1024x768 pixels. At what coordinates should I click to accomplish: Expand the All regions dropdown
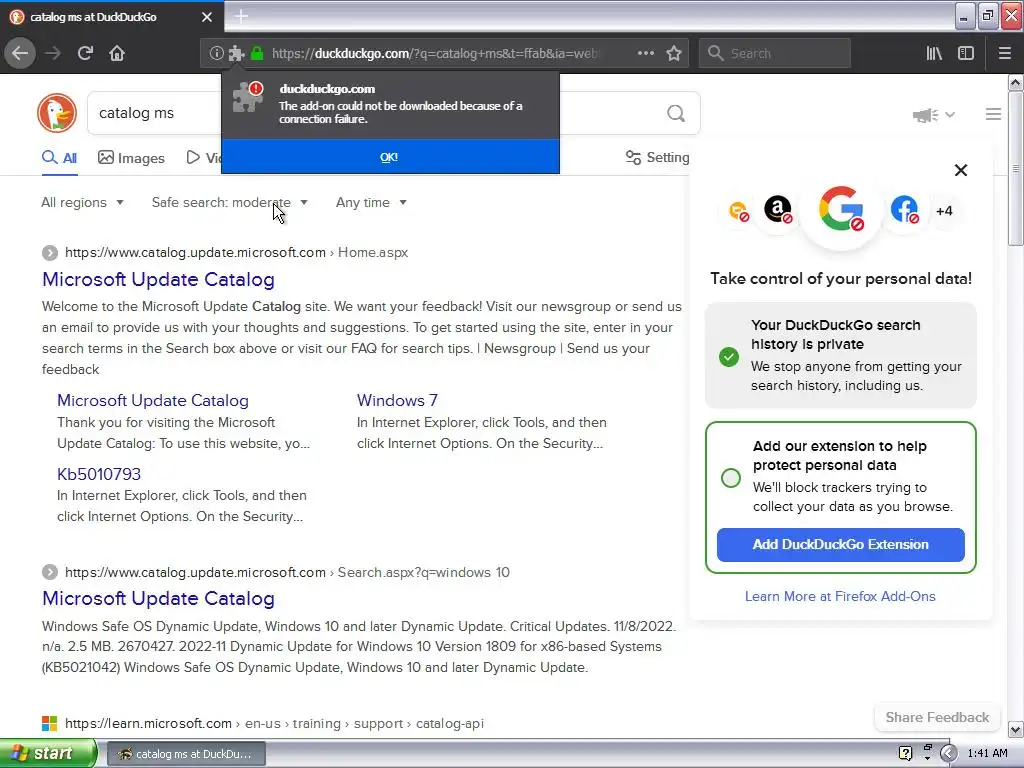(82, 202)
